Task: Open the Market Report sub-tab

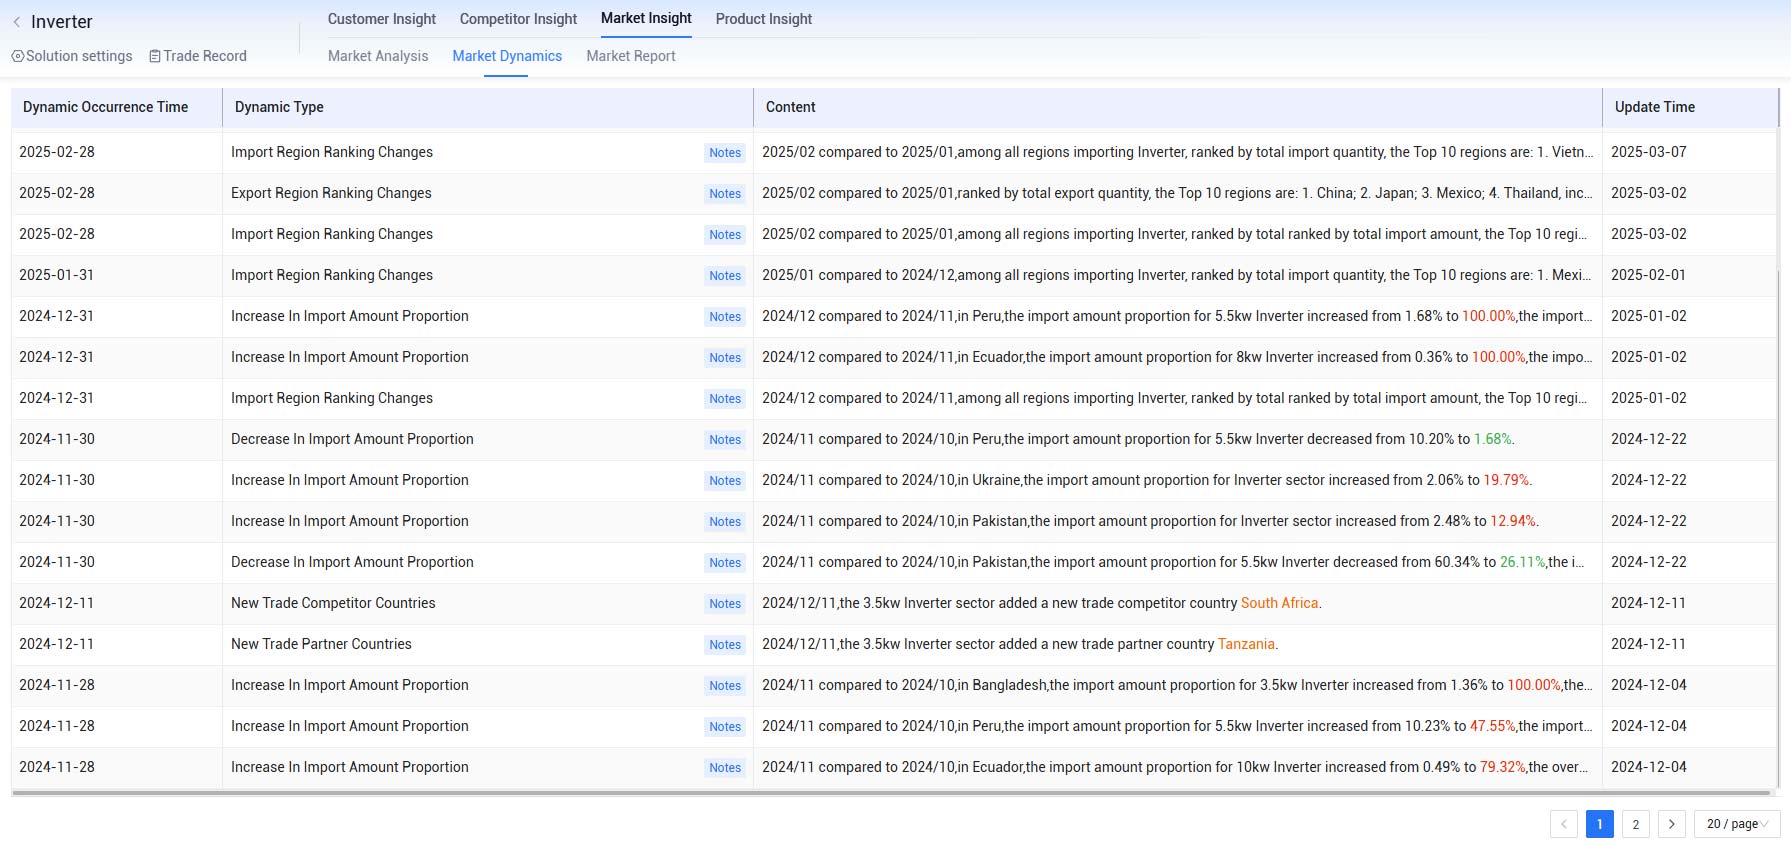Action: (x=631, y=56)
